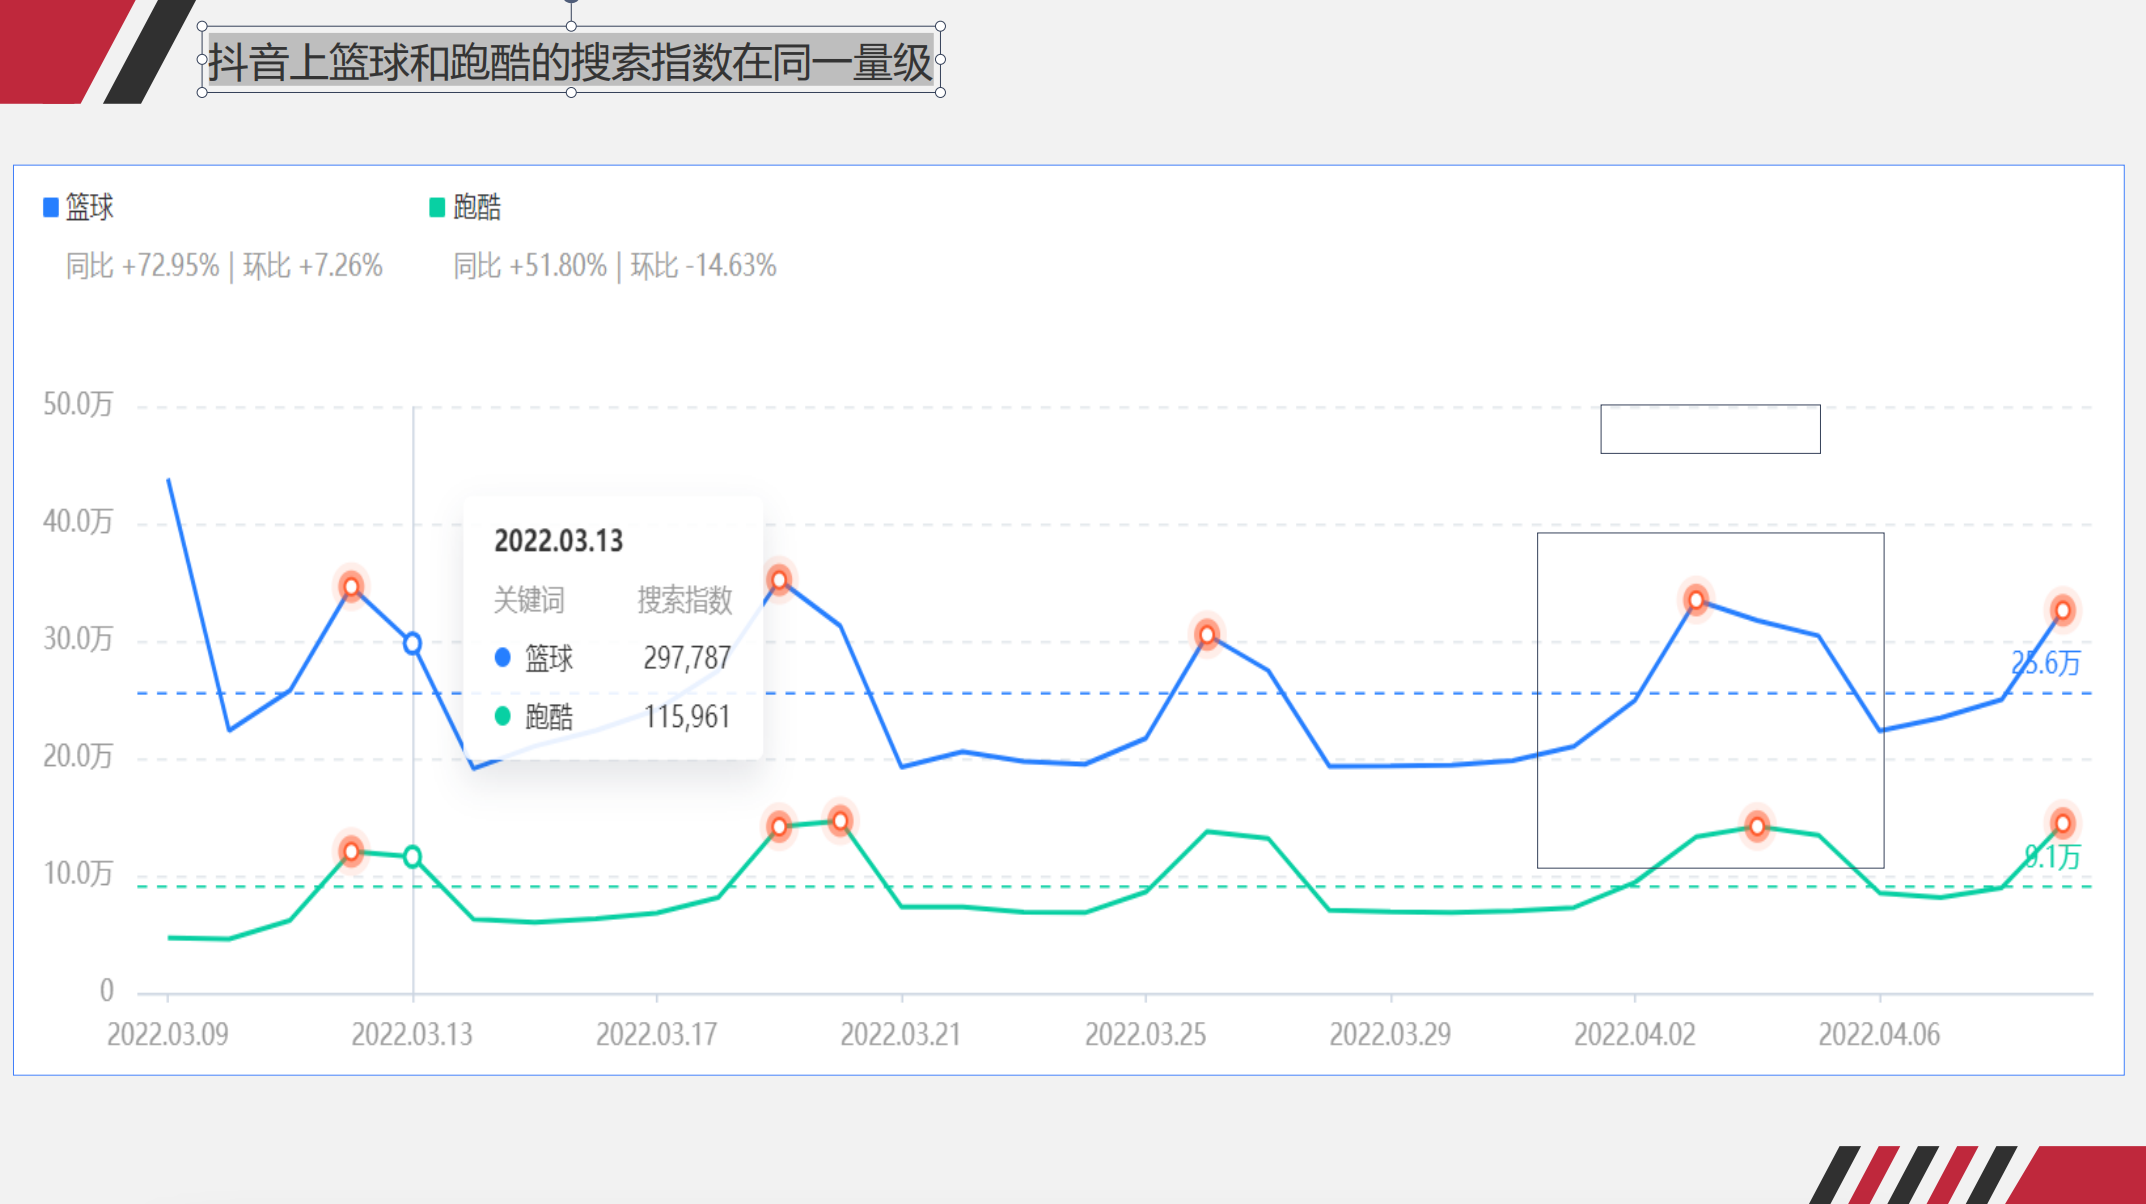Click the hollow green marker on the 2022.03.13 line
The width and height of the screenshot is (2146, 1204).
coord(412,857)
